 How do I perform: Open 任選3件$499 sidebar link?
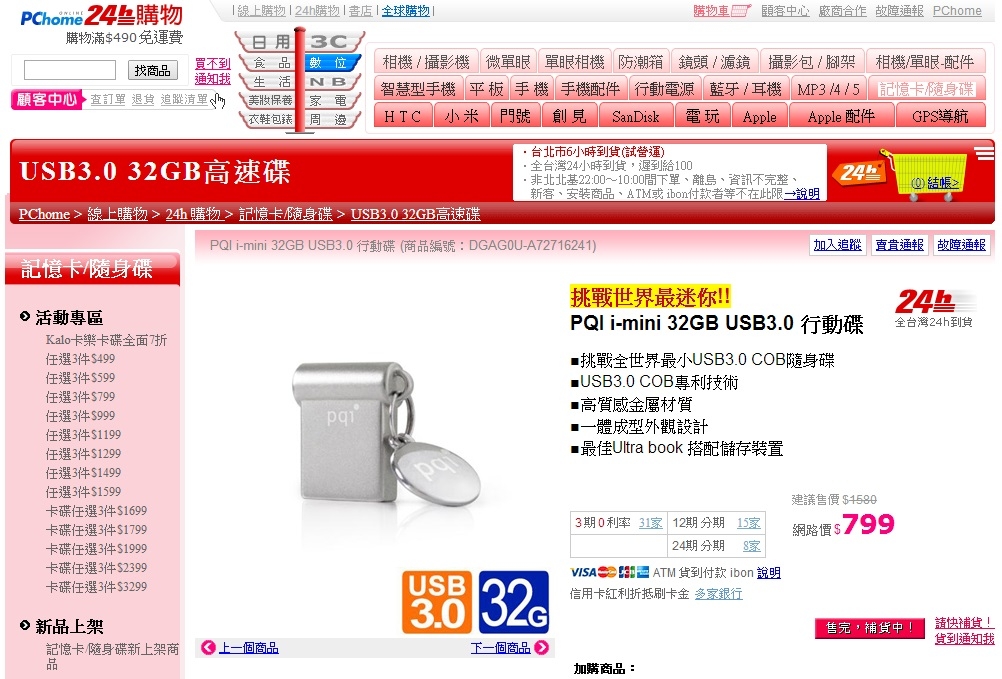pos(80,359)
